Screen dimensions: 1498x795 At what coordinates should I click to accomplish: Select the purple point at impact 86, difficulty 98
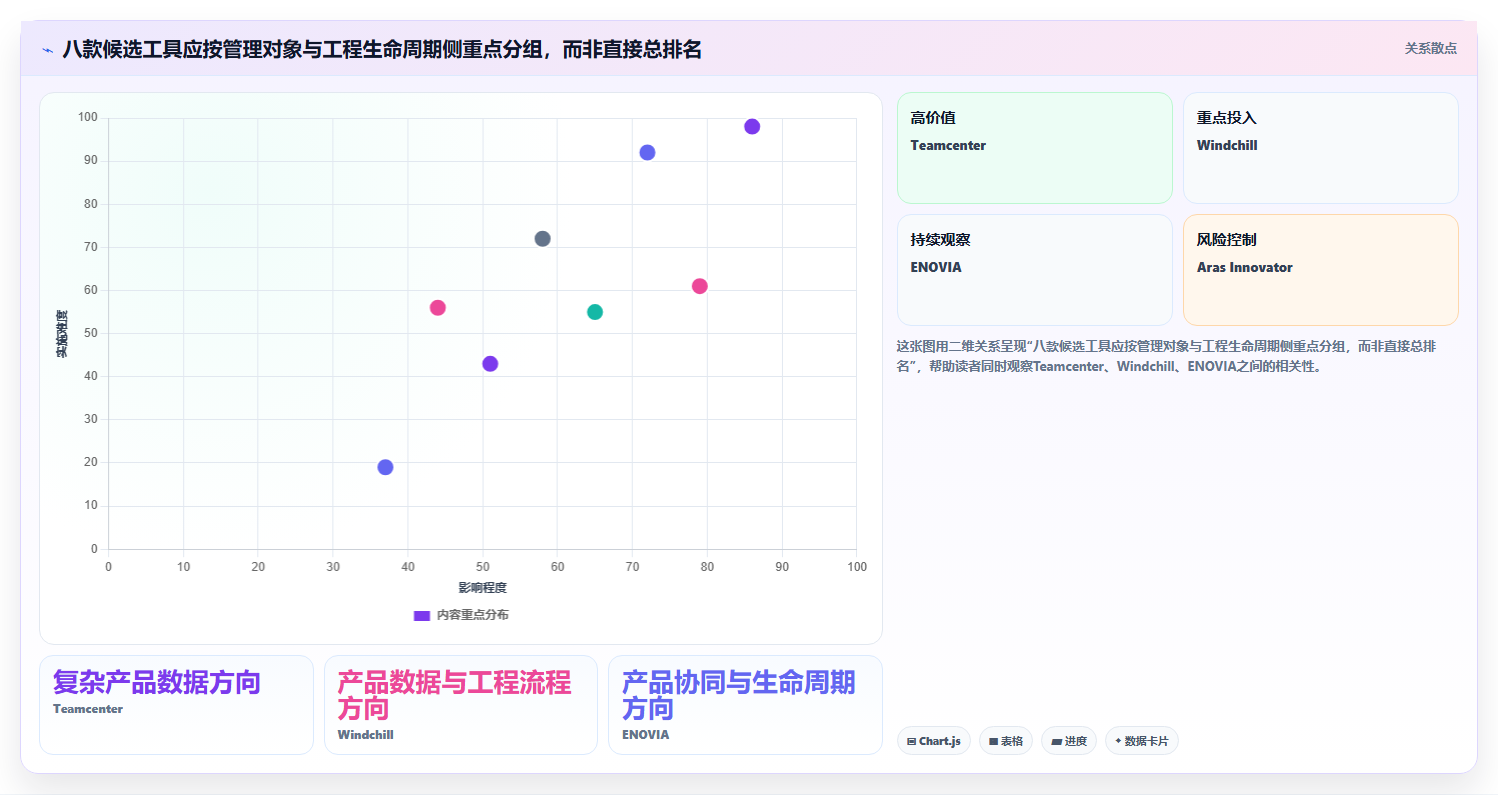coord(752,127)
